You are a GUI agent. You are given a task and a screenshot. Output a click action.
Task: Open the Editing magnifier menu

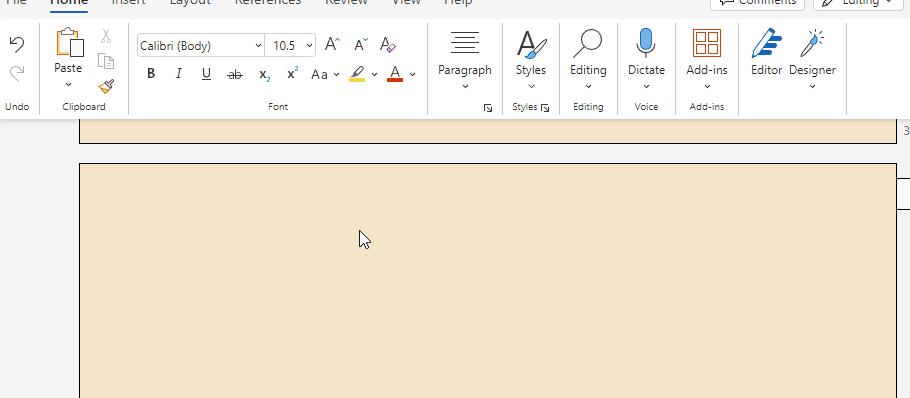coord(588,61)
